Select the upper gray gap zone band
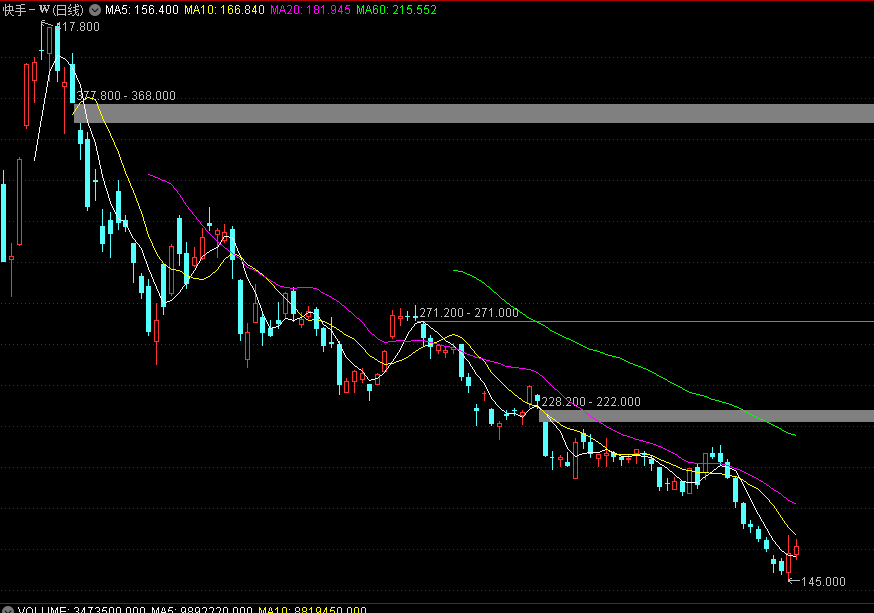The width and height of the screenshot is (874, 613). tap(480, 113)
